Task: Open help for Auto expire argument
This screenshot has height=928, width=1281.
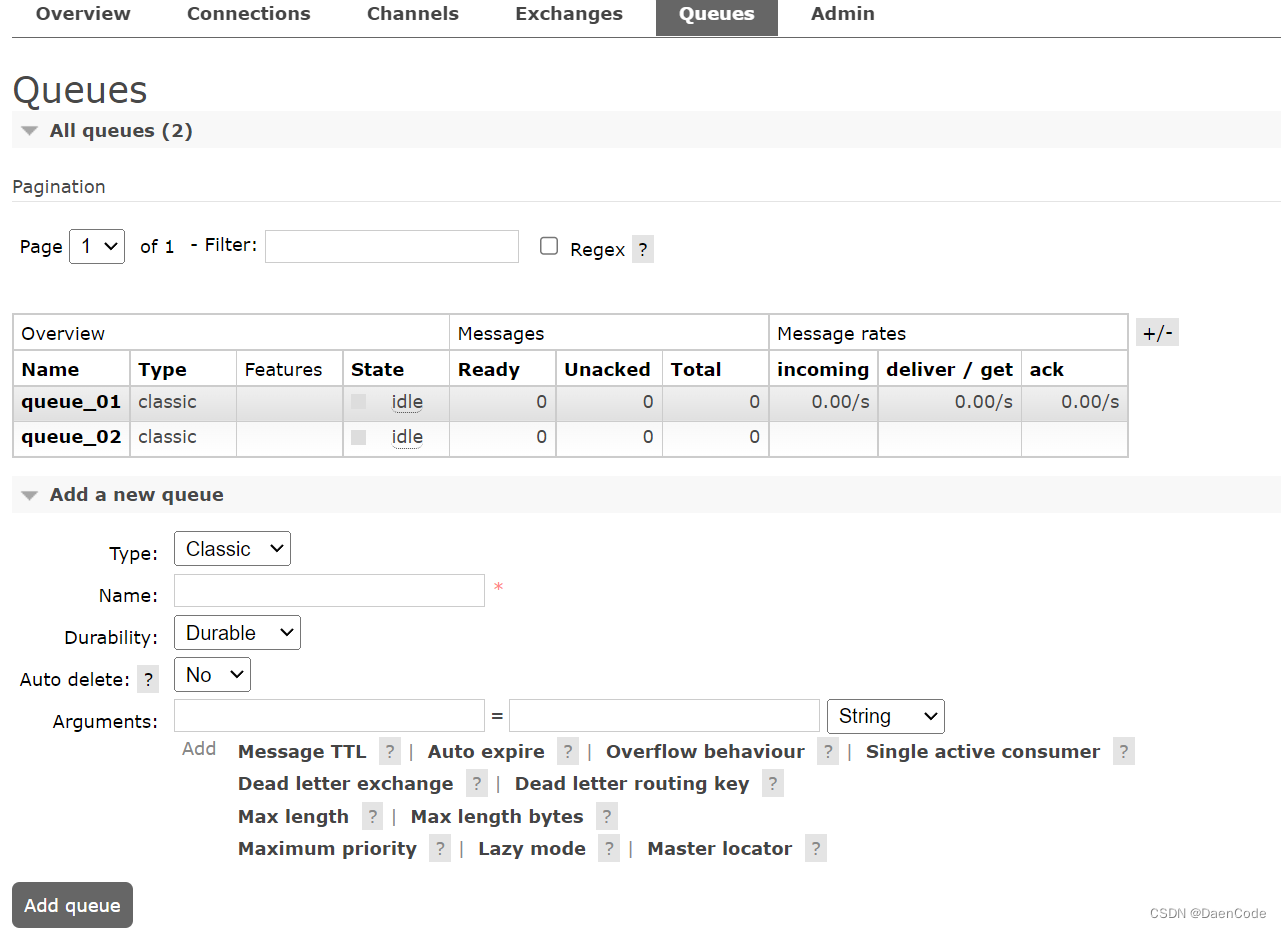Action: point(567,751)
